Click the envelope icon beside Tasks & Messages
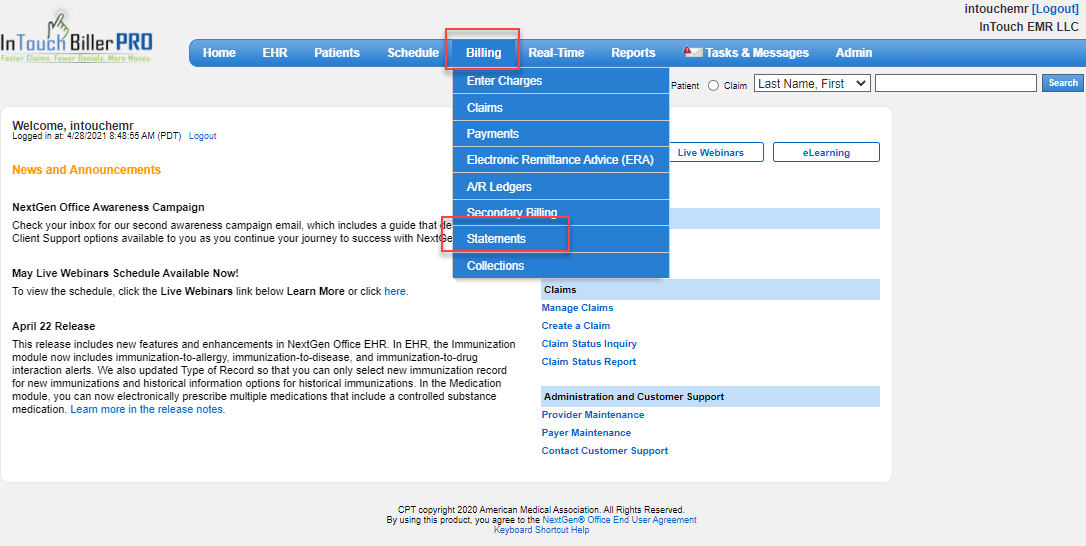 click(x=692, y=53)
